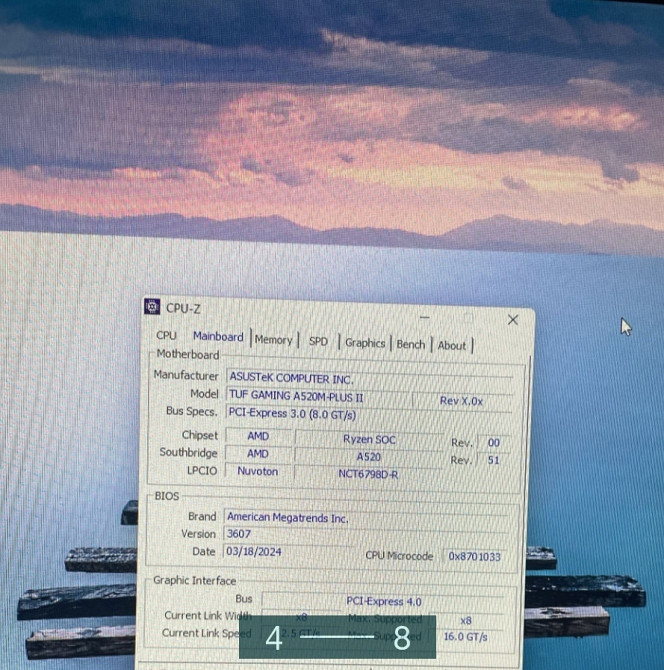
Task: Open the Graphics tab
Action: 365,343
